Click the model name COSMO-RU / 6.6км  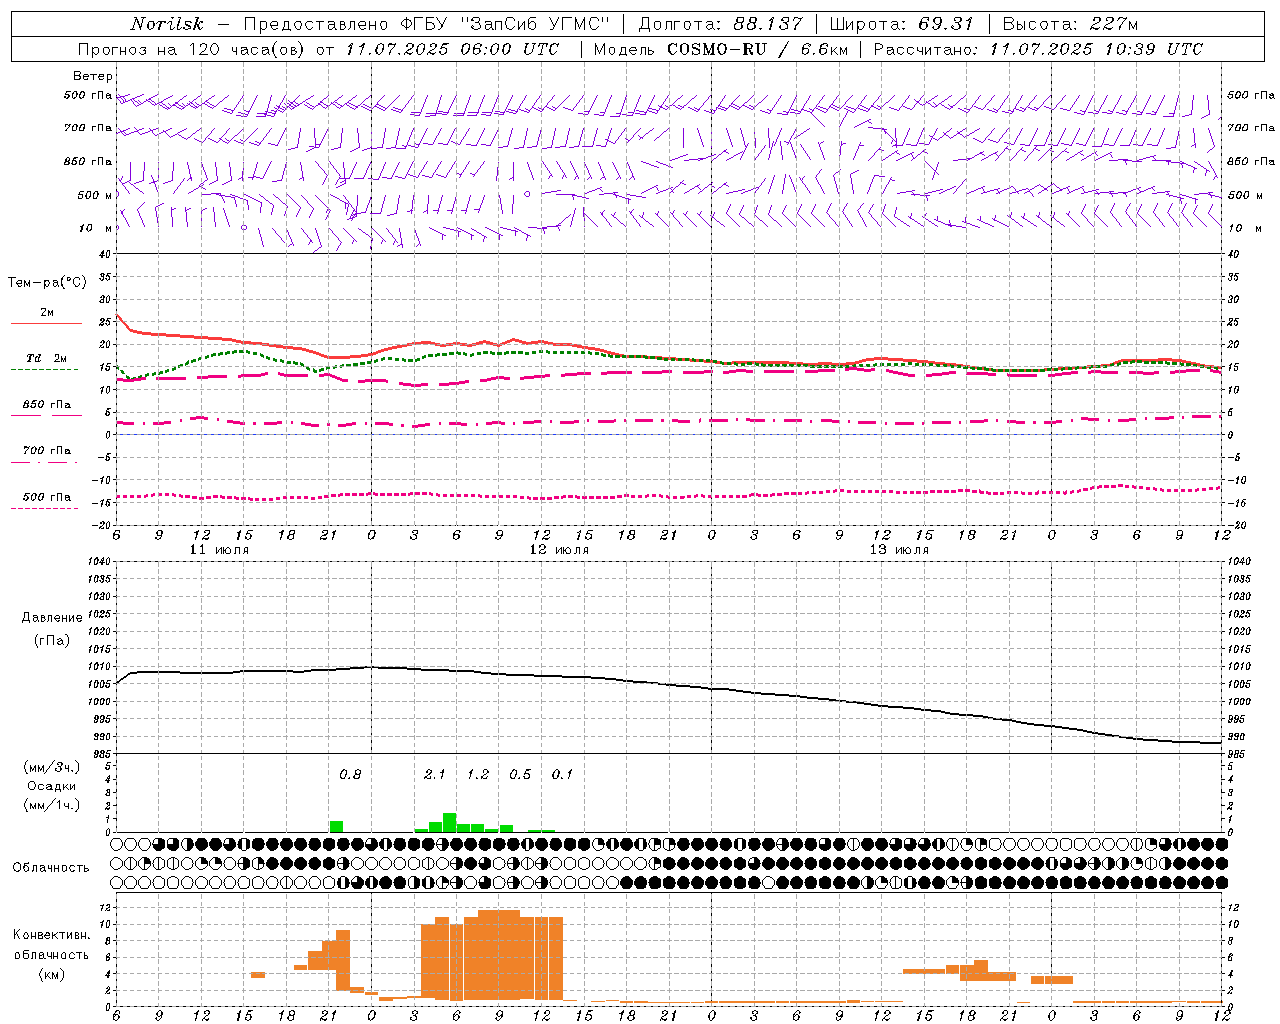coord(758,49)
